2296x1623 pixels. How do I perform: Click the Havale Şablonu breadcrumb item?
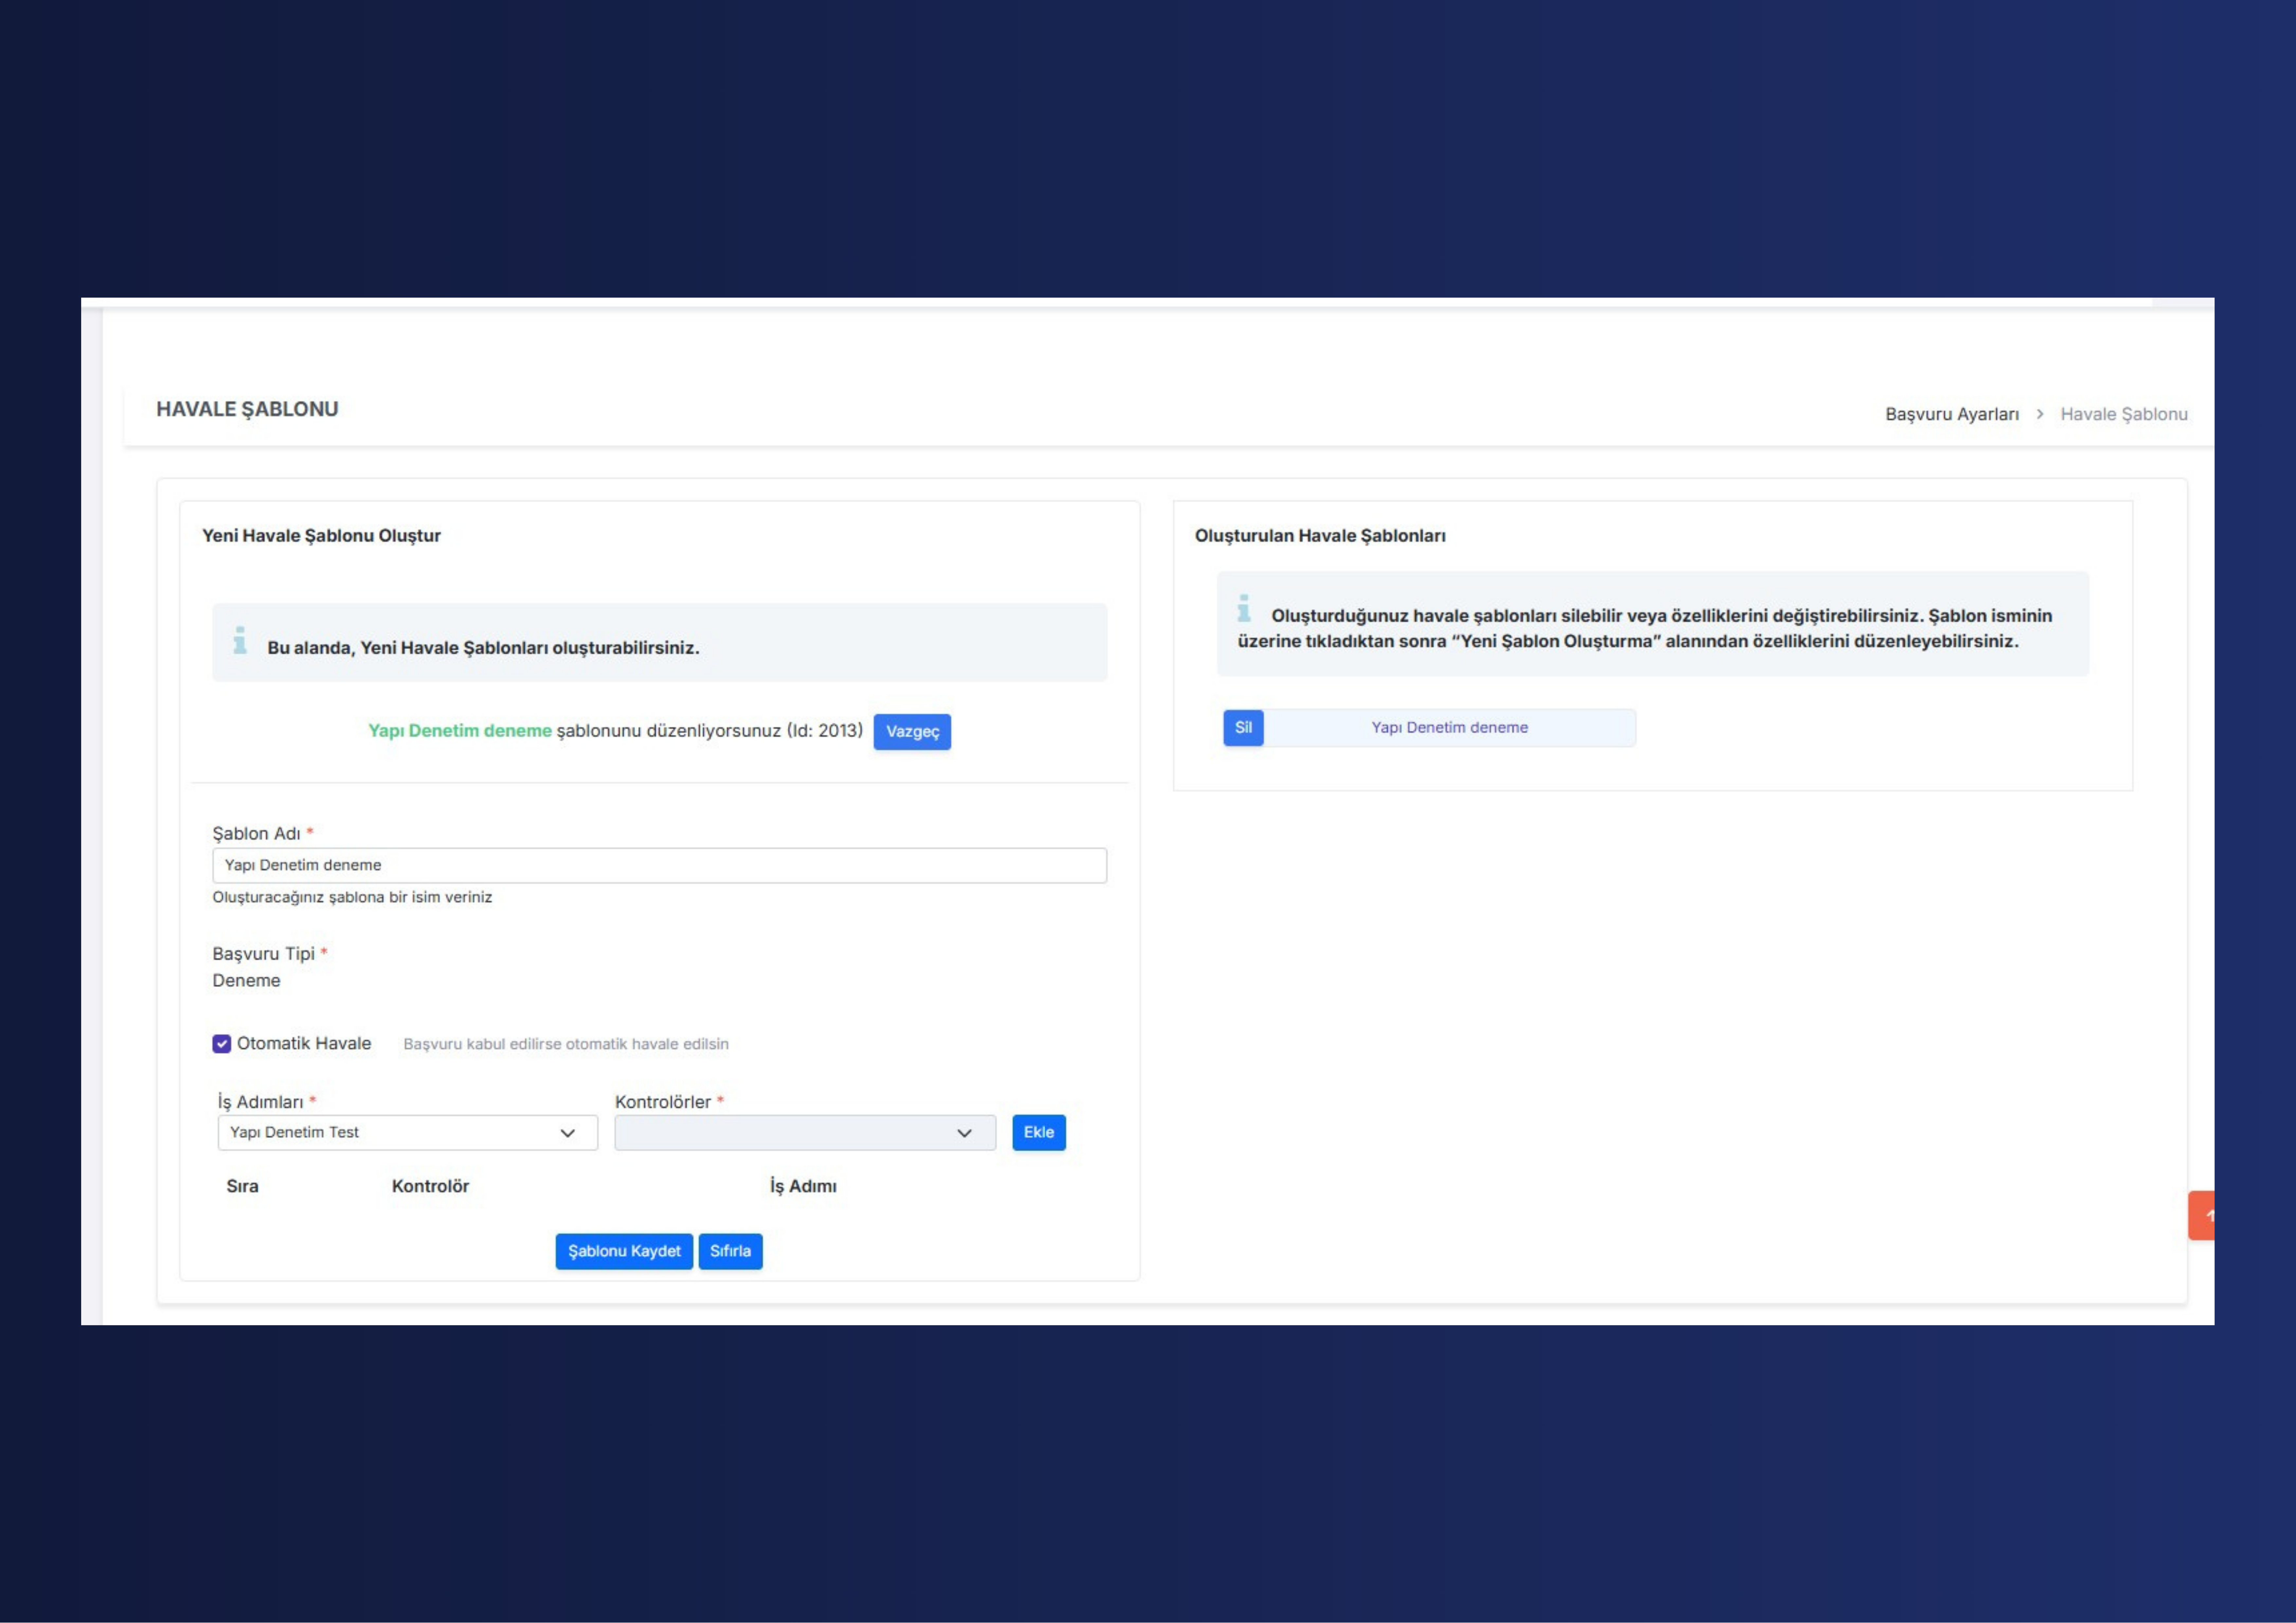[2124, 414]
